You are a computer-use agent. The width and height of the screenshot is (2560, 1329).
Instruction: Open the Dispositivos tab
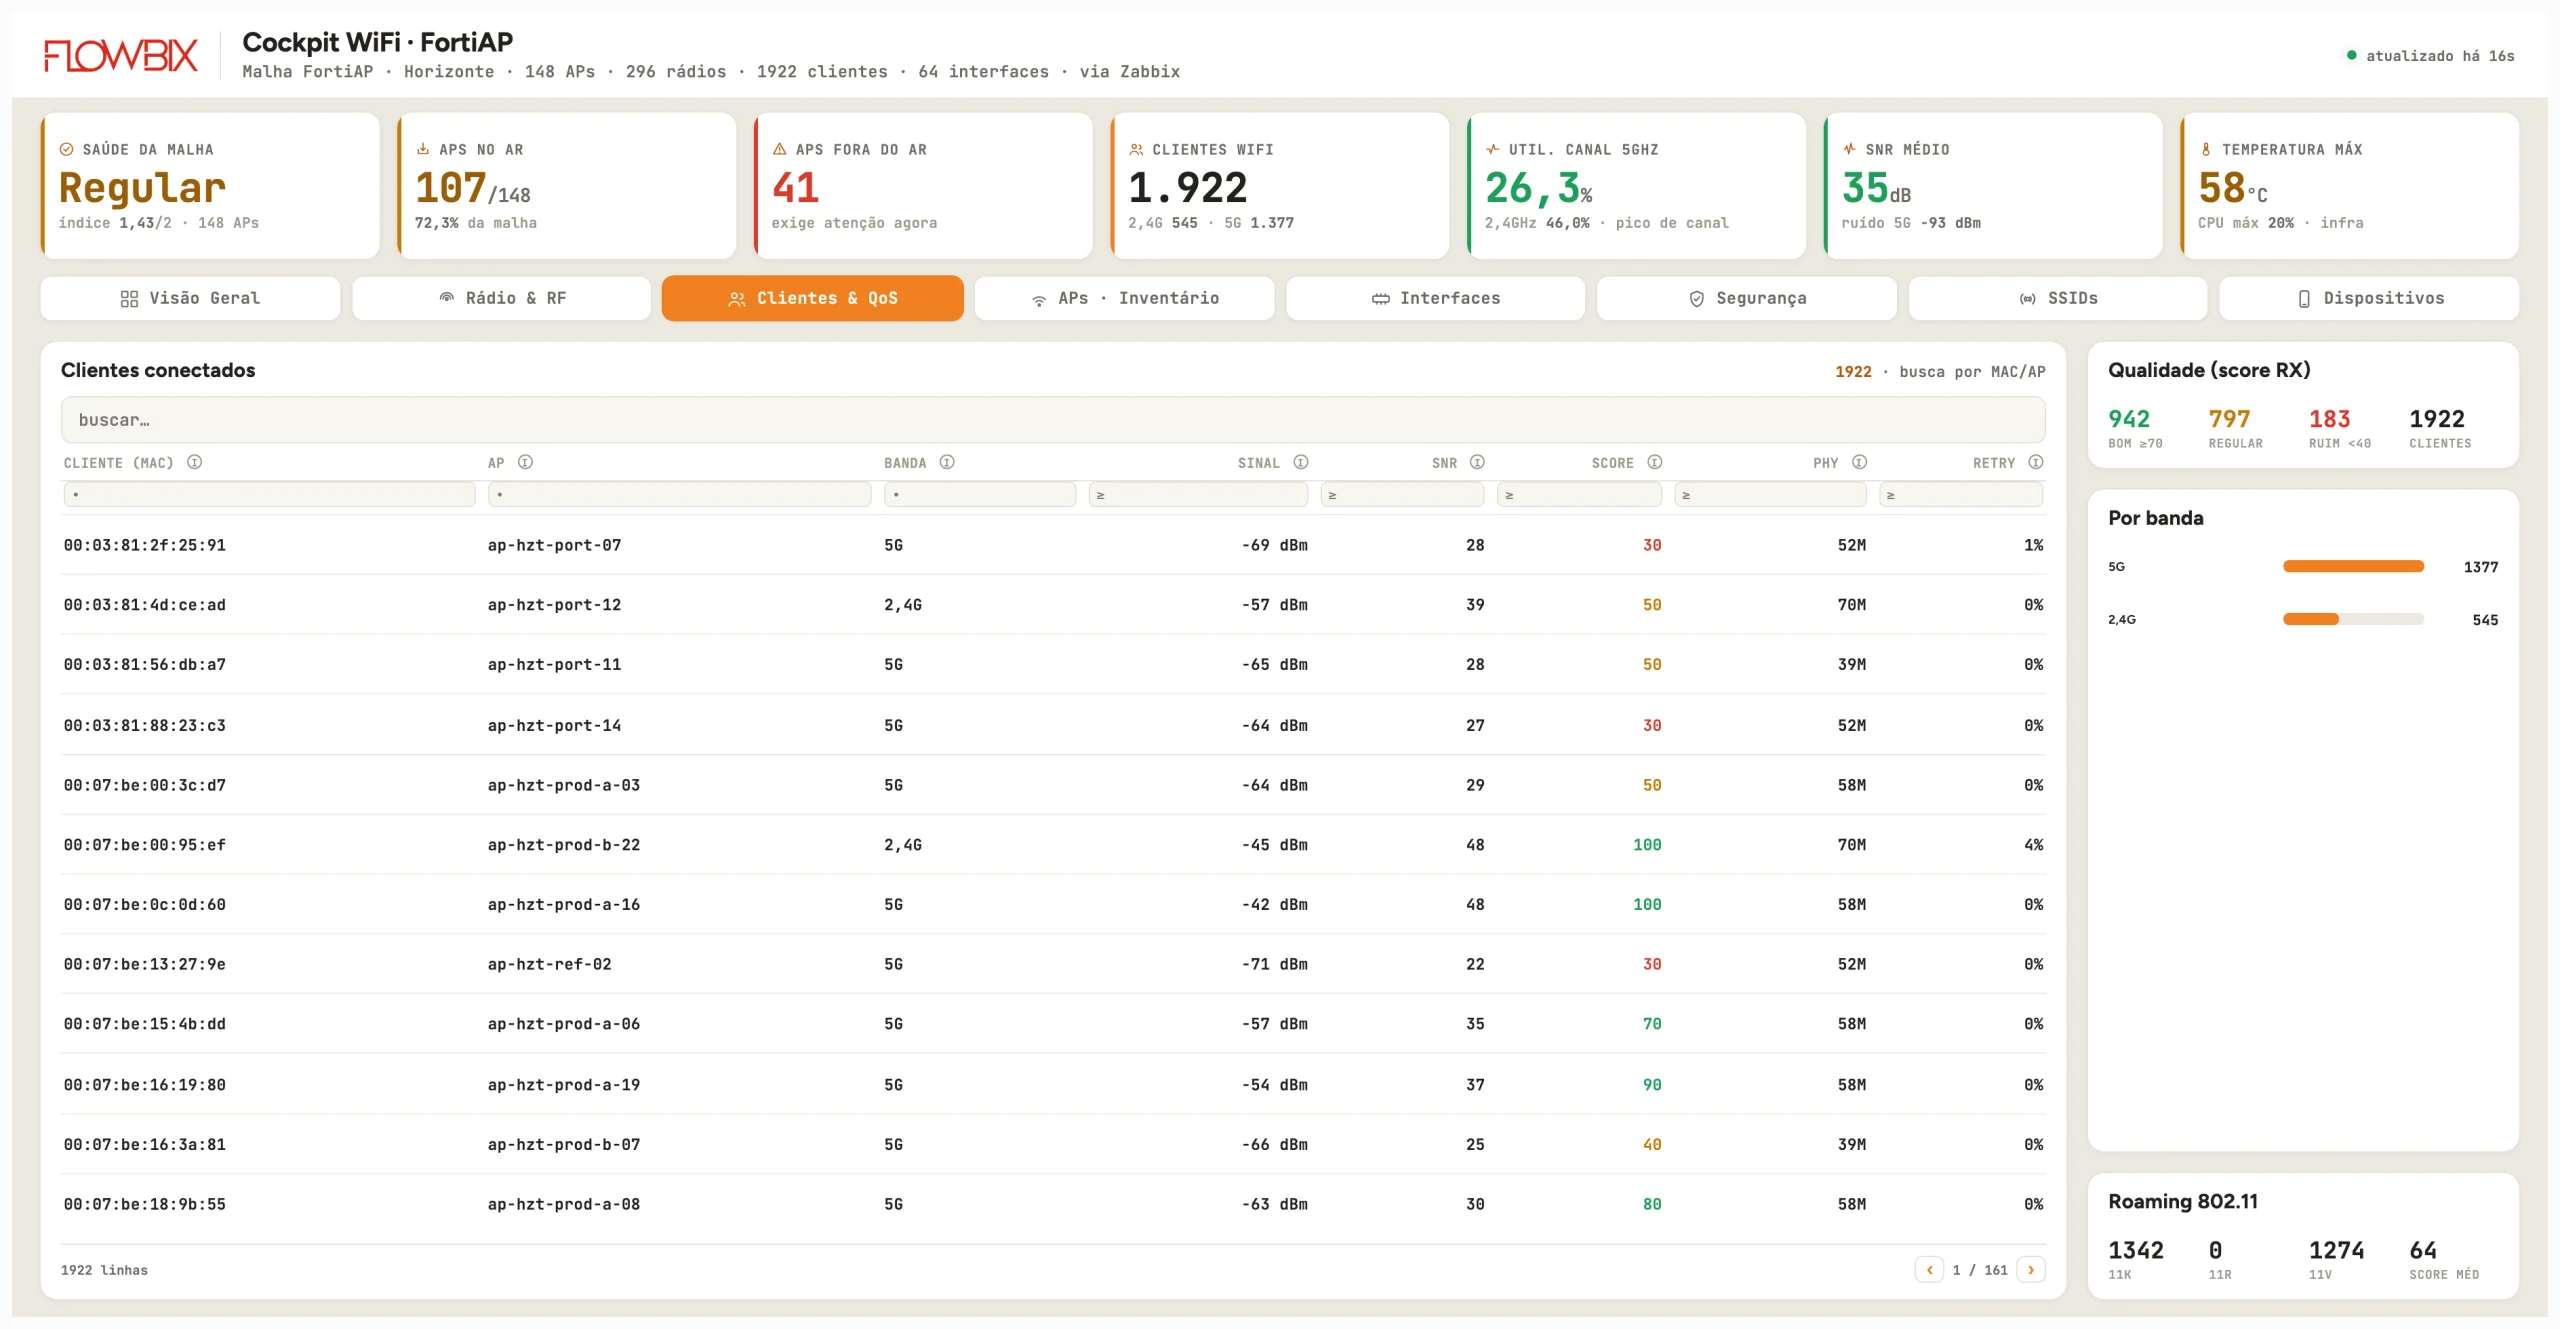coord(2369,298)
